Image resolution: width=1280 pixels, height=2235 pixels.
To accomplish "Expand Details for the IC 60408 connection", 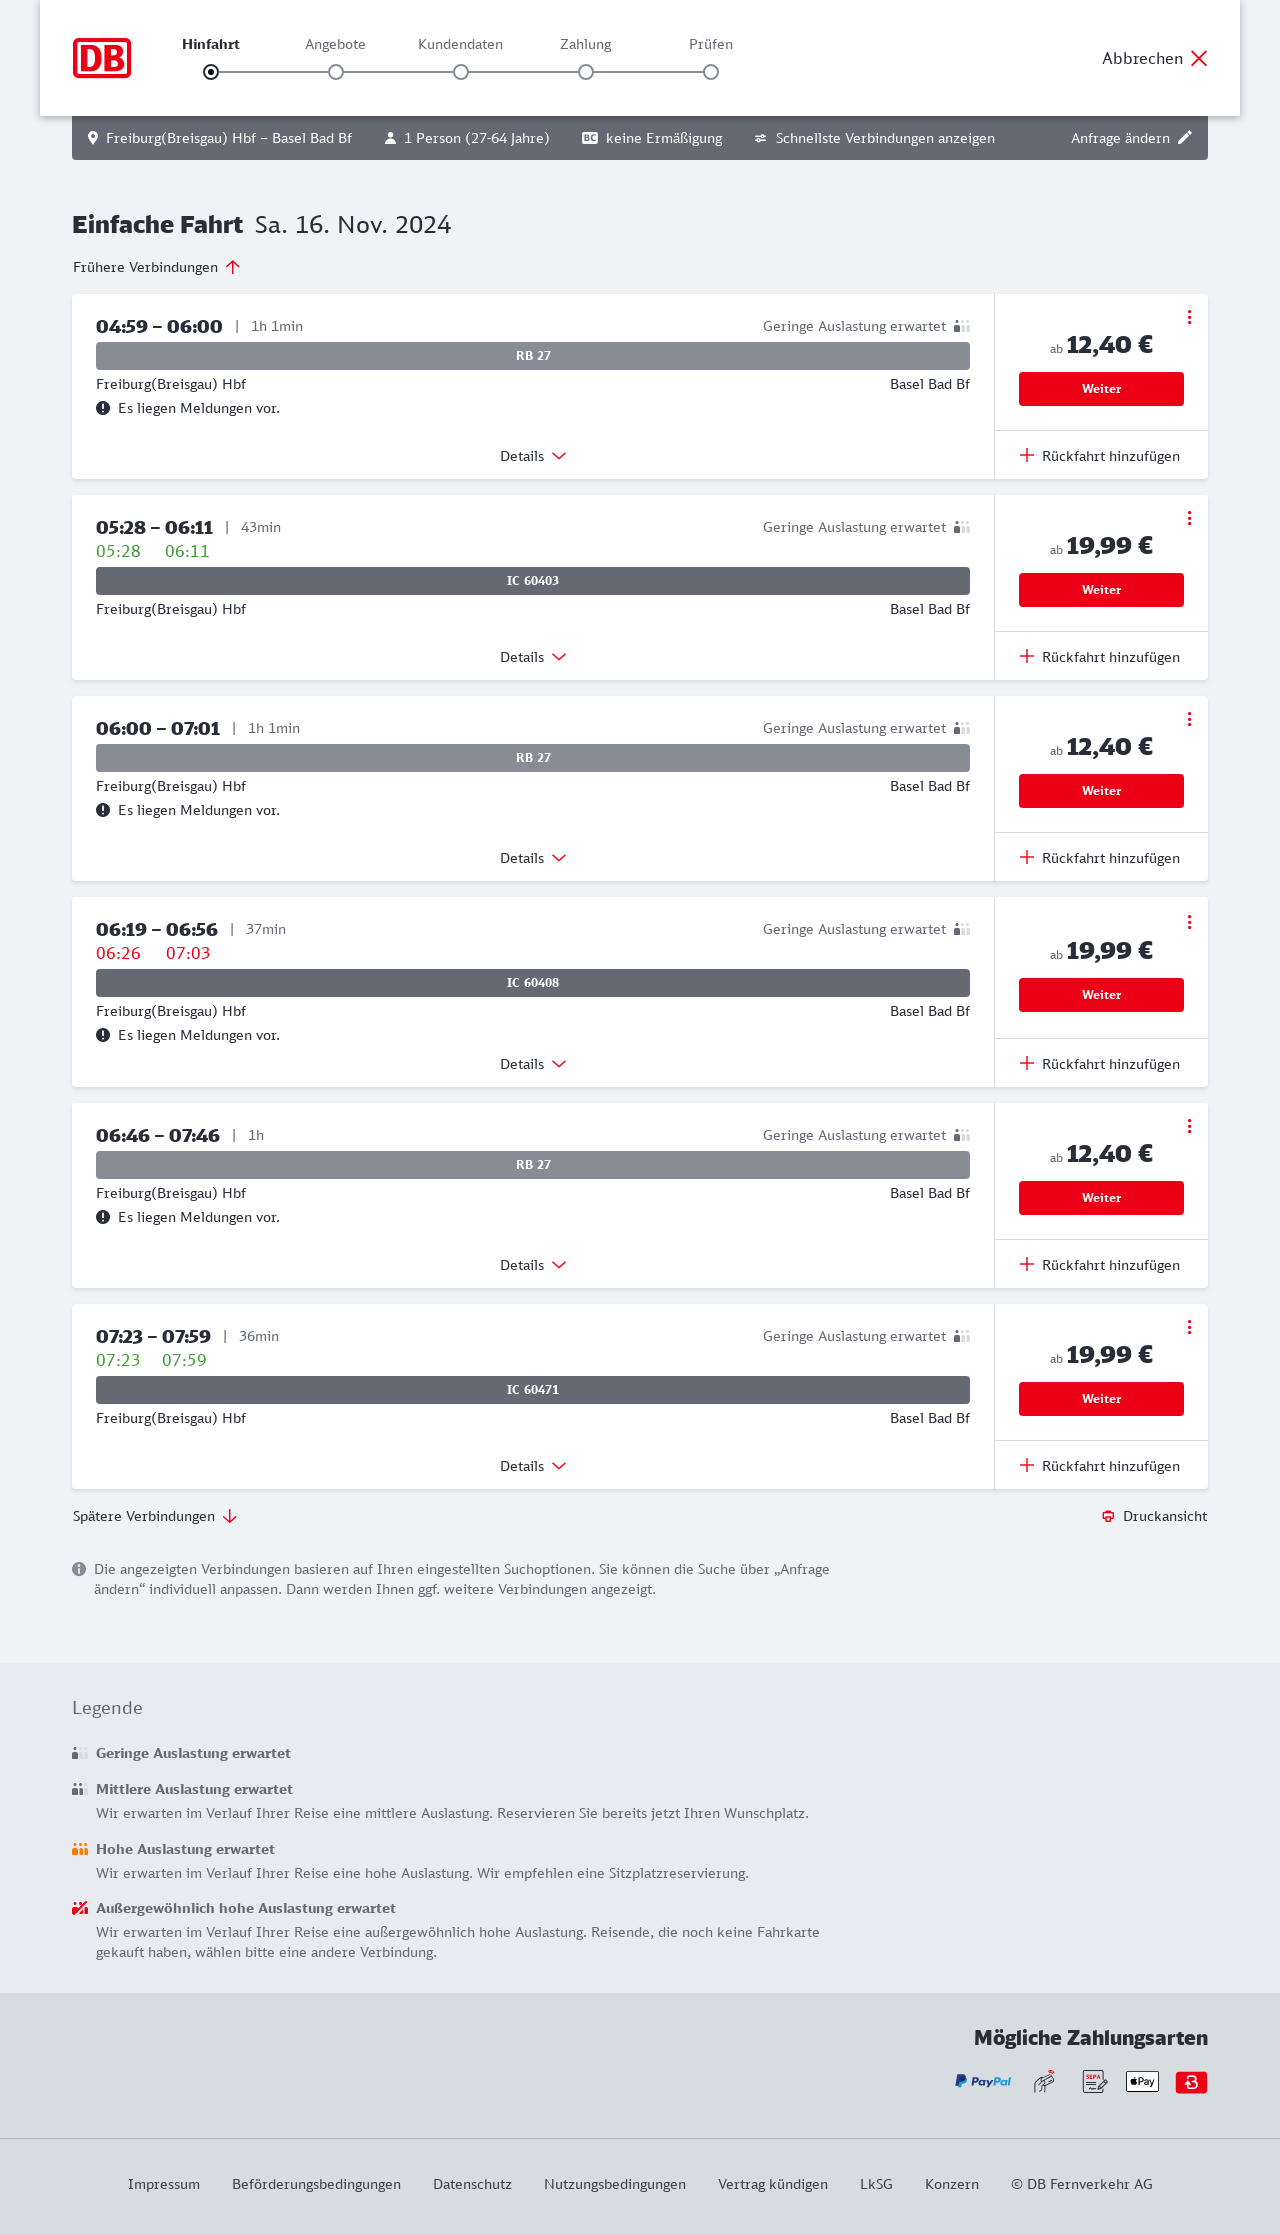I will [533, 1064].
